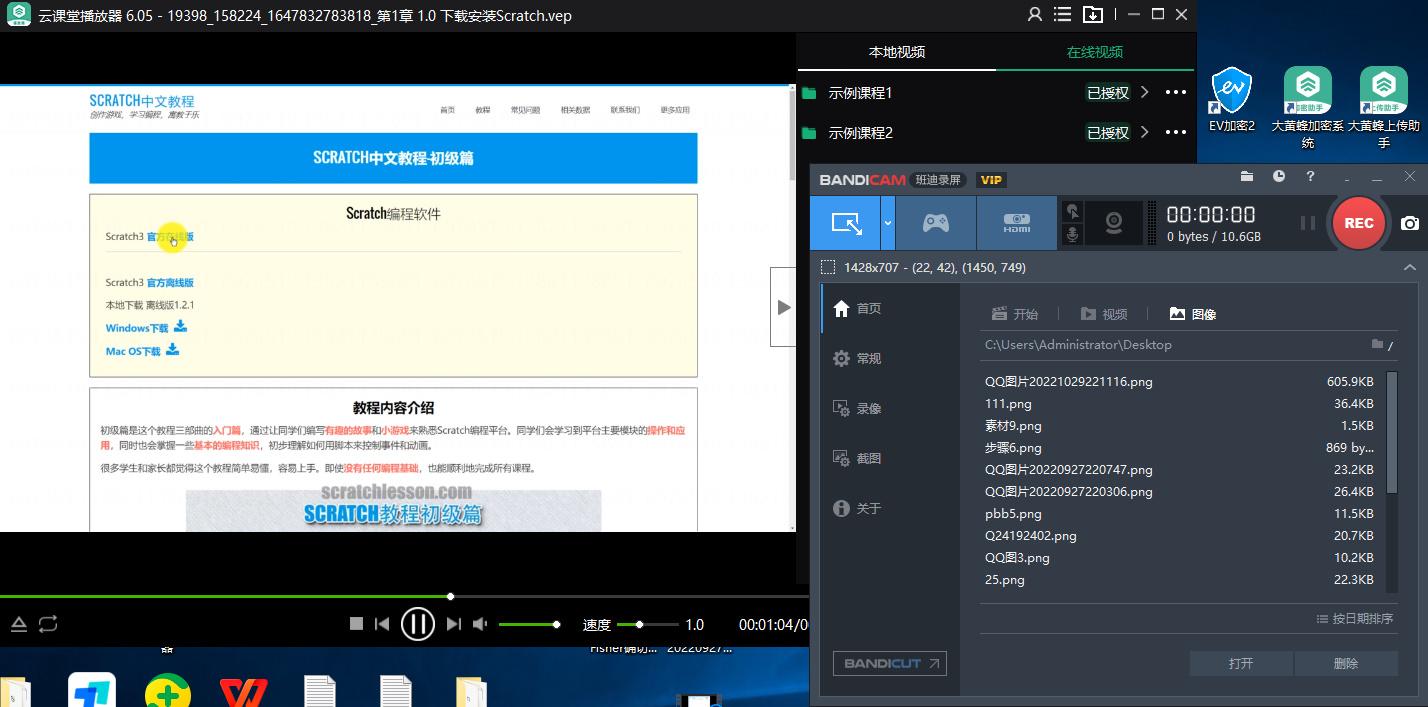Viewport: 1428px width, 707px height.
Task: Stop the video playback
Action: tap(356, 624)
